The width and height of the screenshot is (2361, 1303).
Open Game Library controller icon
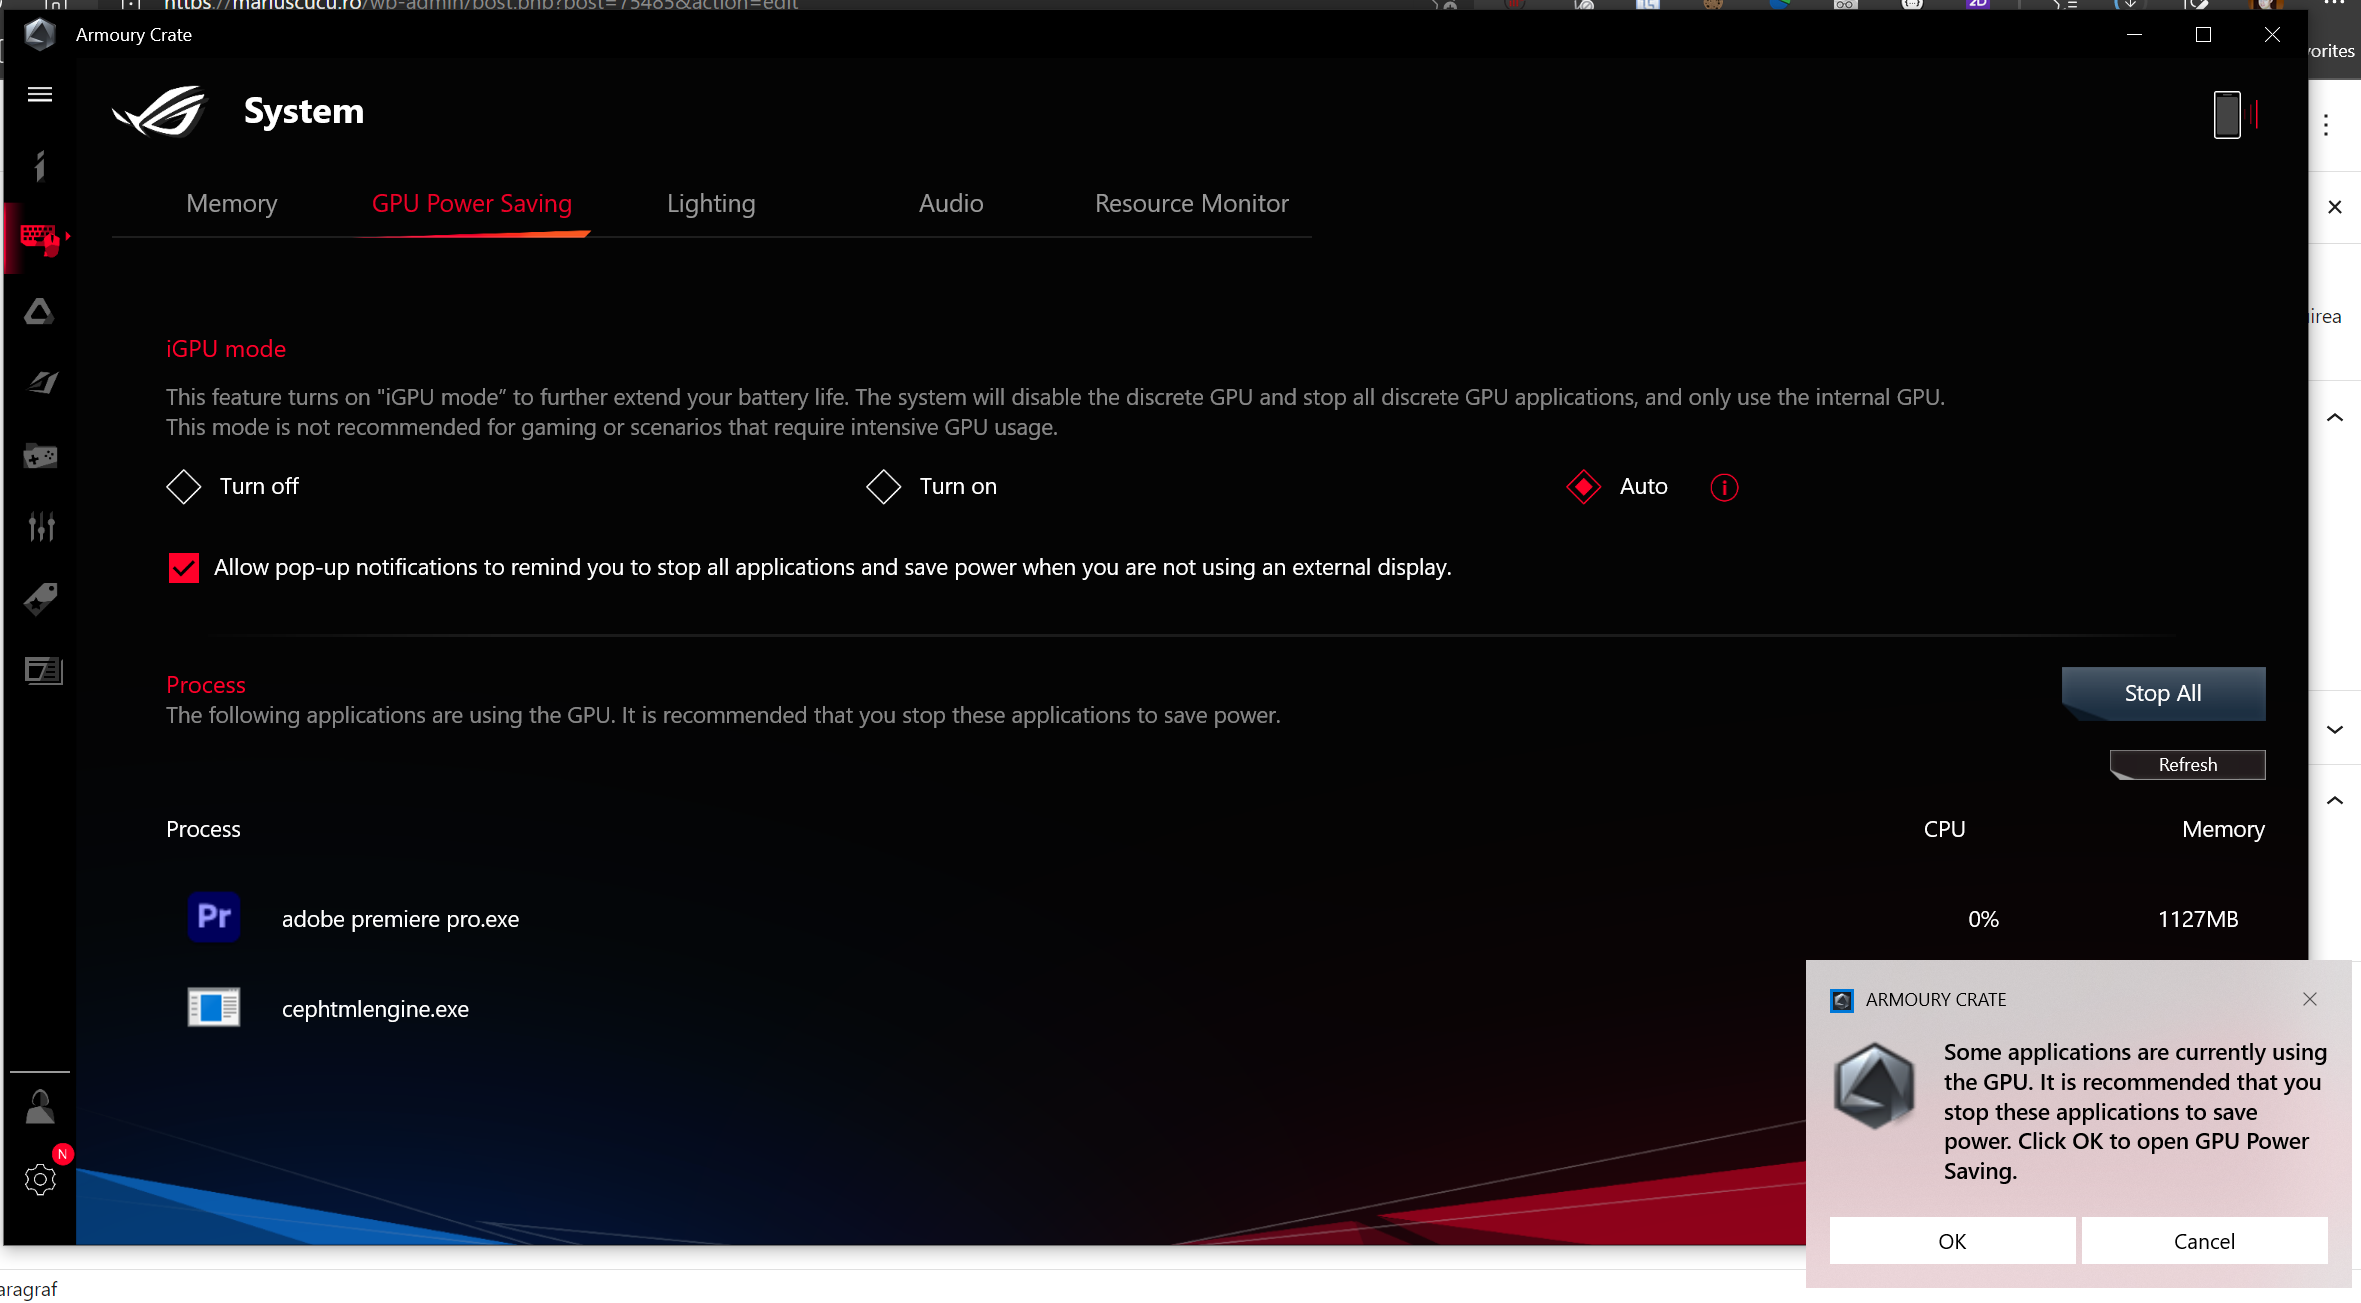click(x=40, y=456)
